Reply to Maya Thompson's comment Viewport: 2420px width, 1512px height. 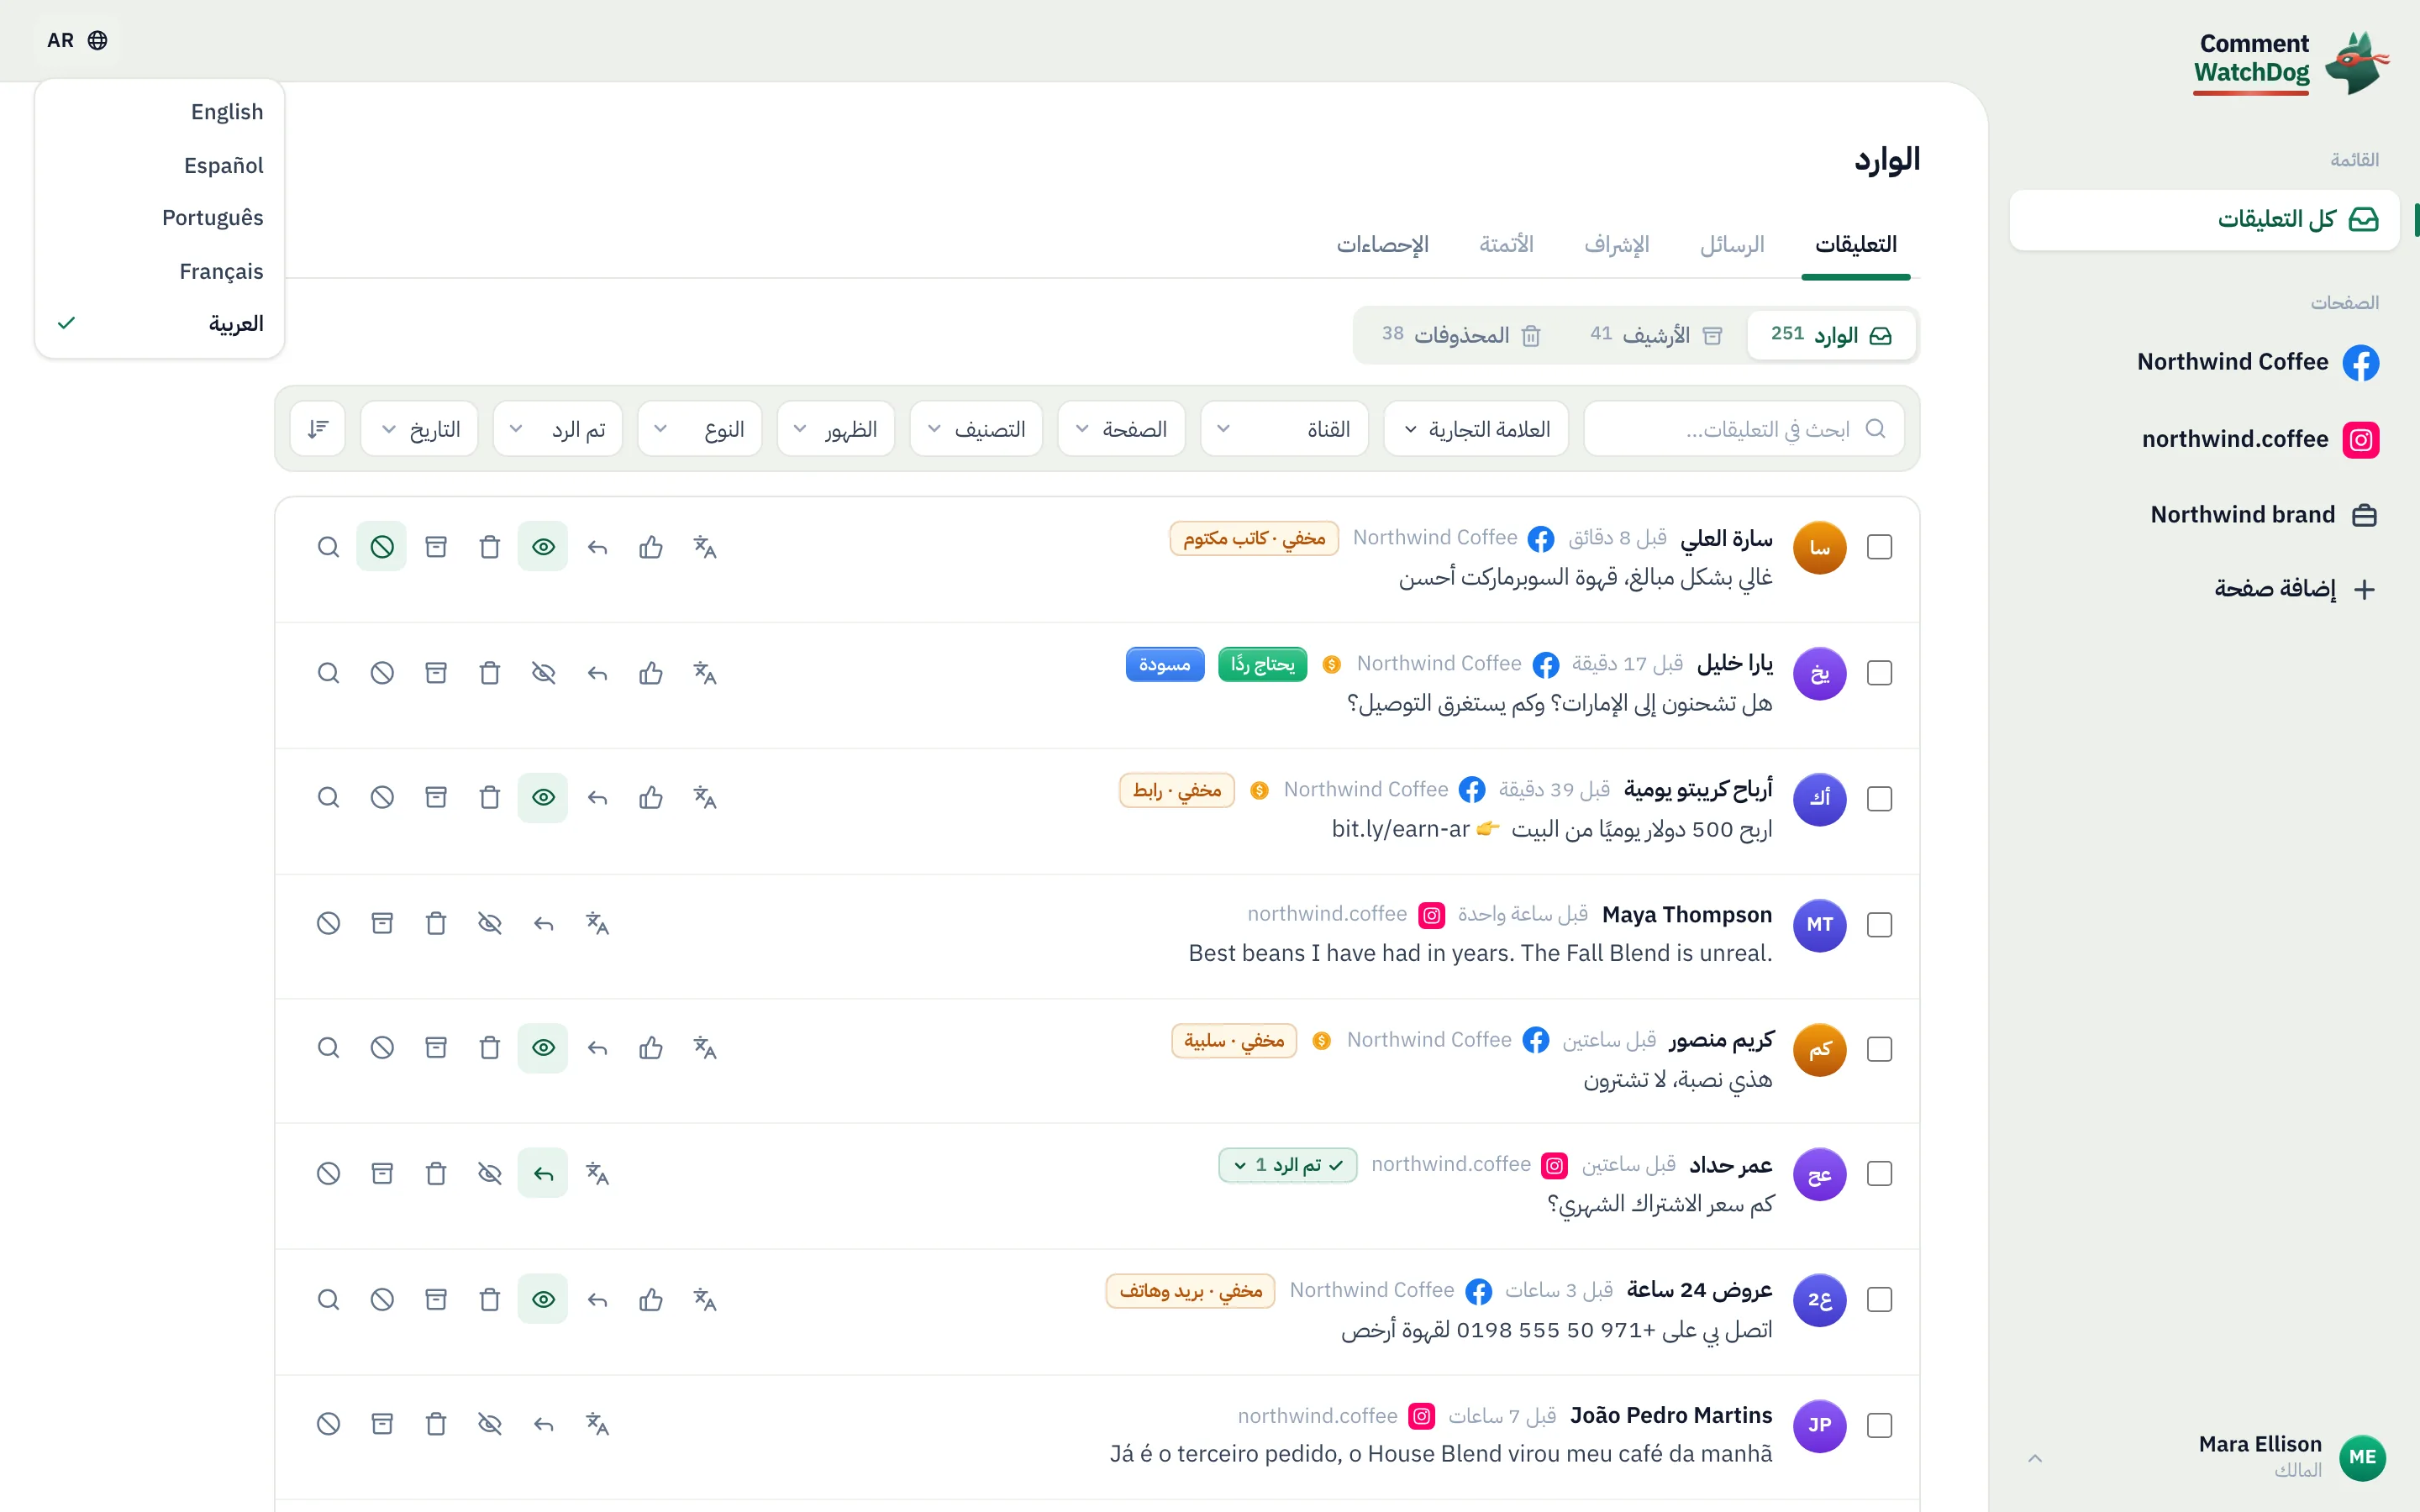click(x=543, y=923)
